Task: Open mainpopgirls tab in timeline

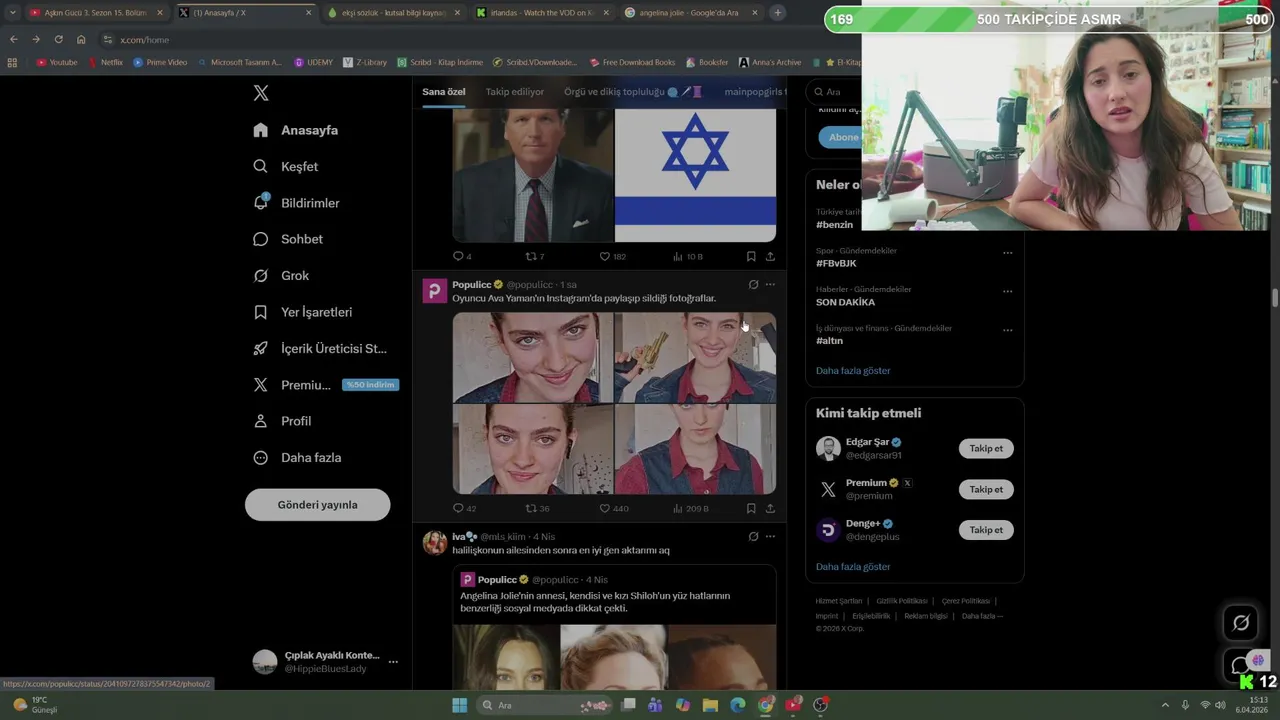Action: pyautogui.click(x=755, y=92)
